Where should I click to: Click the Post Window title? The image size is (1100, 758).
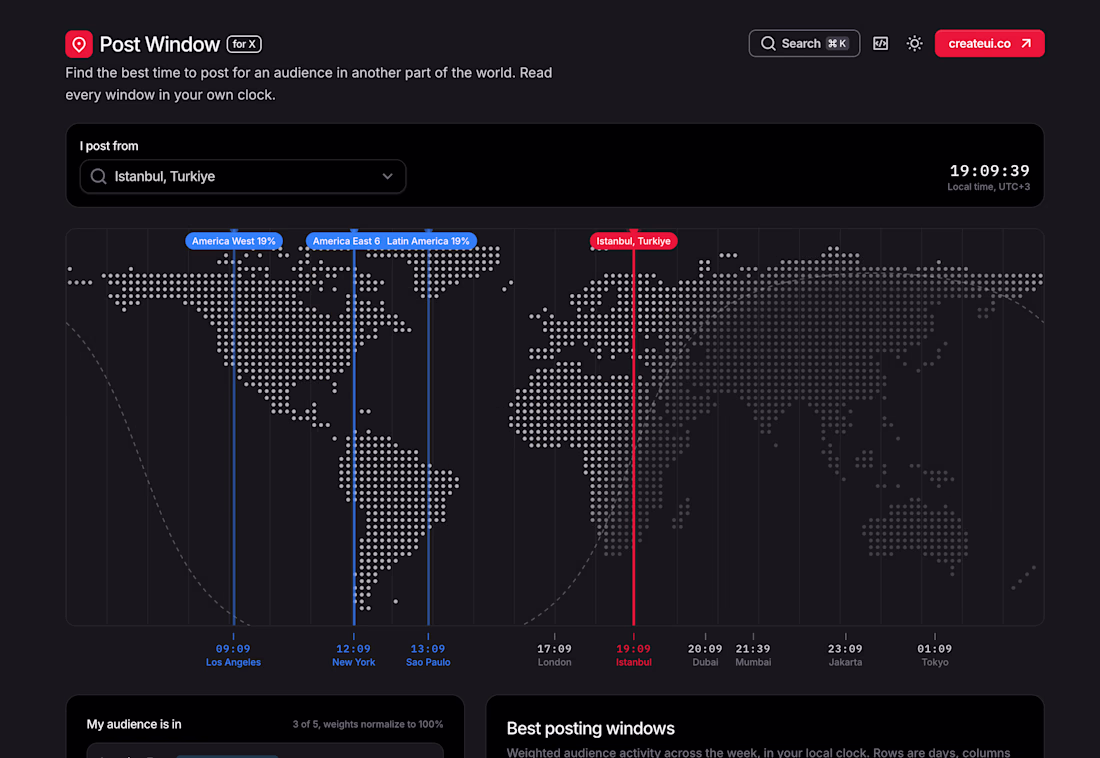click(x=159, y=44)
